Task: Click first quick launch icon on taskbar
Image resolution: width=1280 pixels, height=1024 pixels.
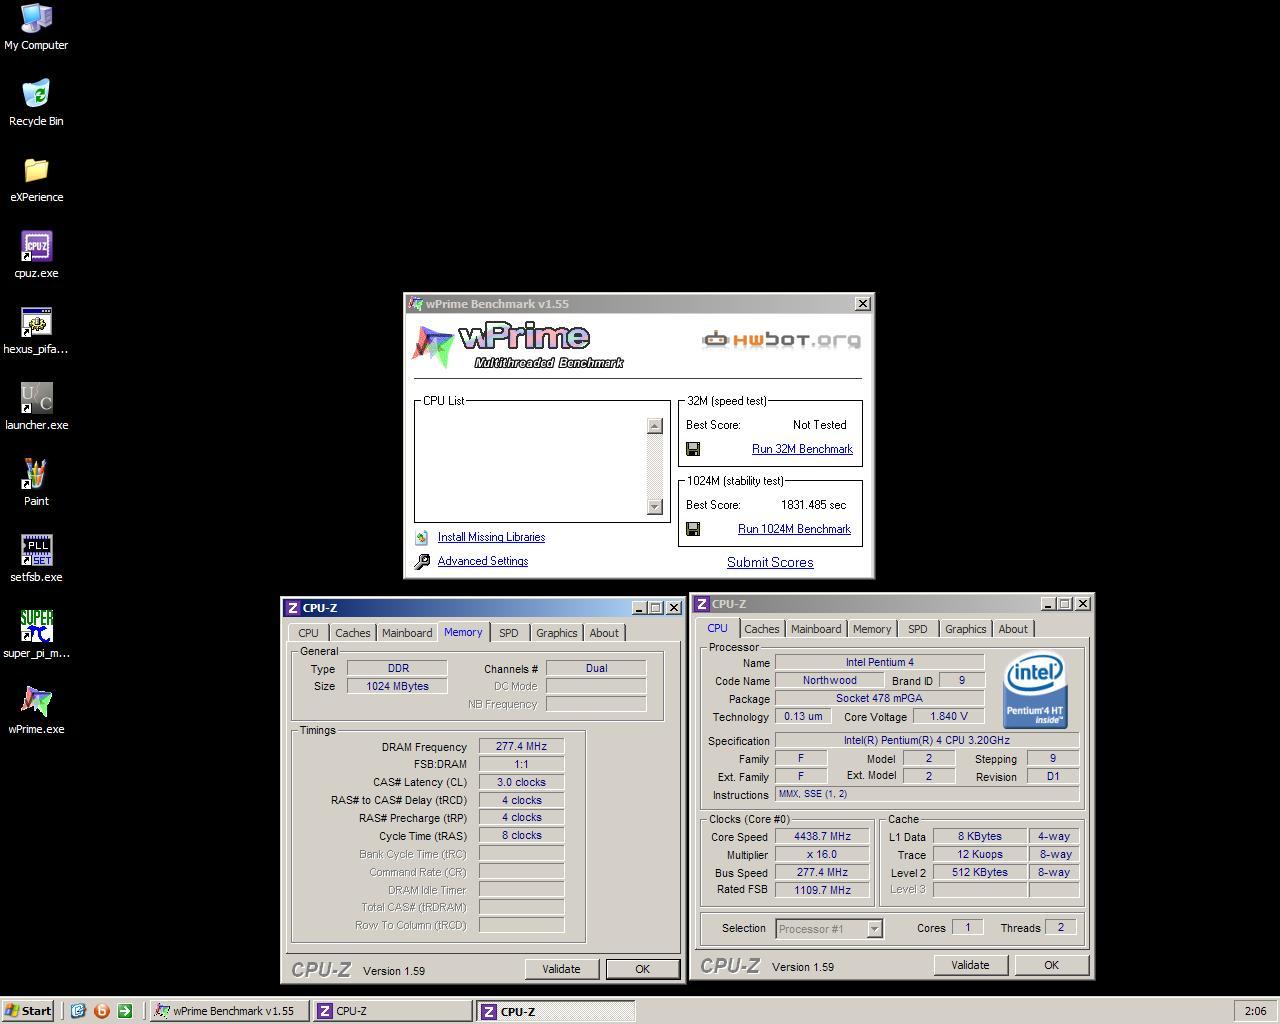Action: [x=78, y=1011]
